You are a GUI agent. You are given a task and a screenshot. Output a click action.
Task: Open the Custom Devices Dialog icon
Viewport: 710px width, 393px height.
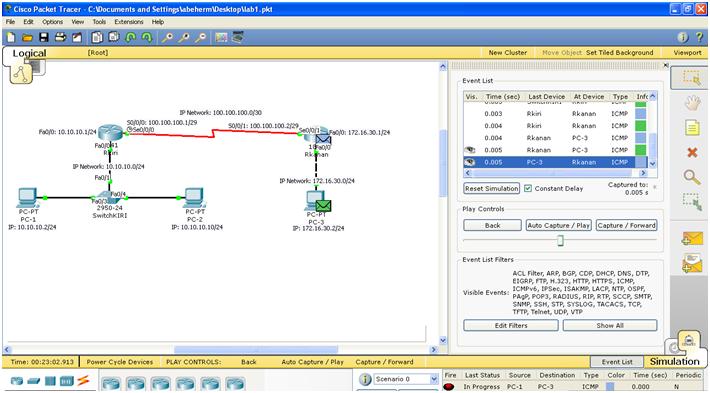[238, 38]
